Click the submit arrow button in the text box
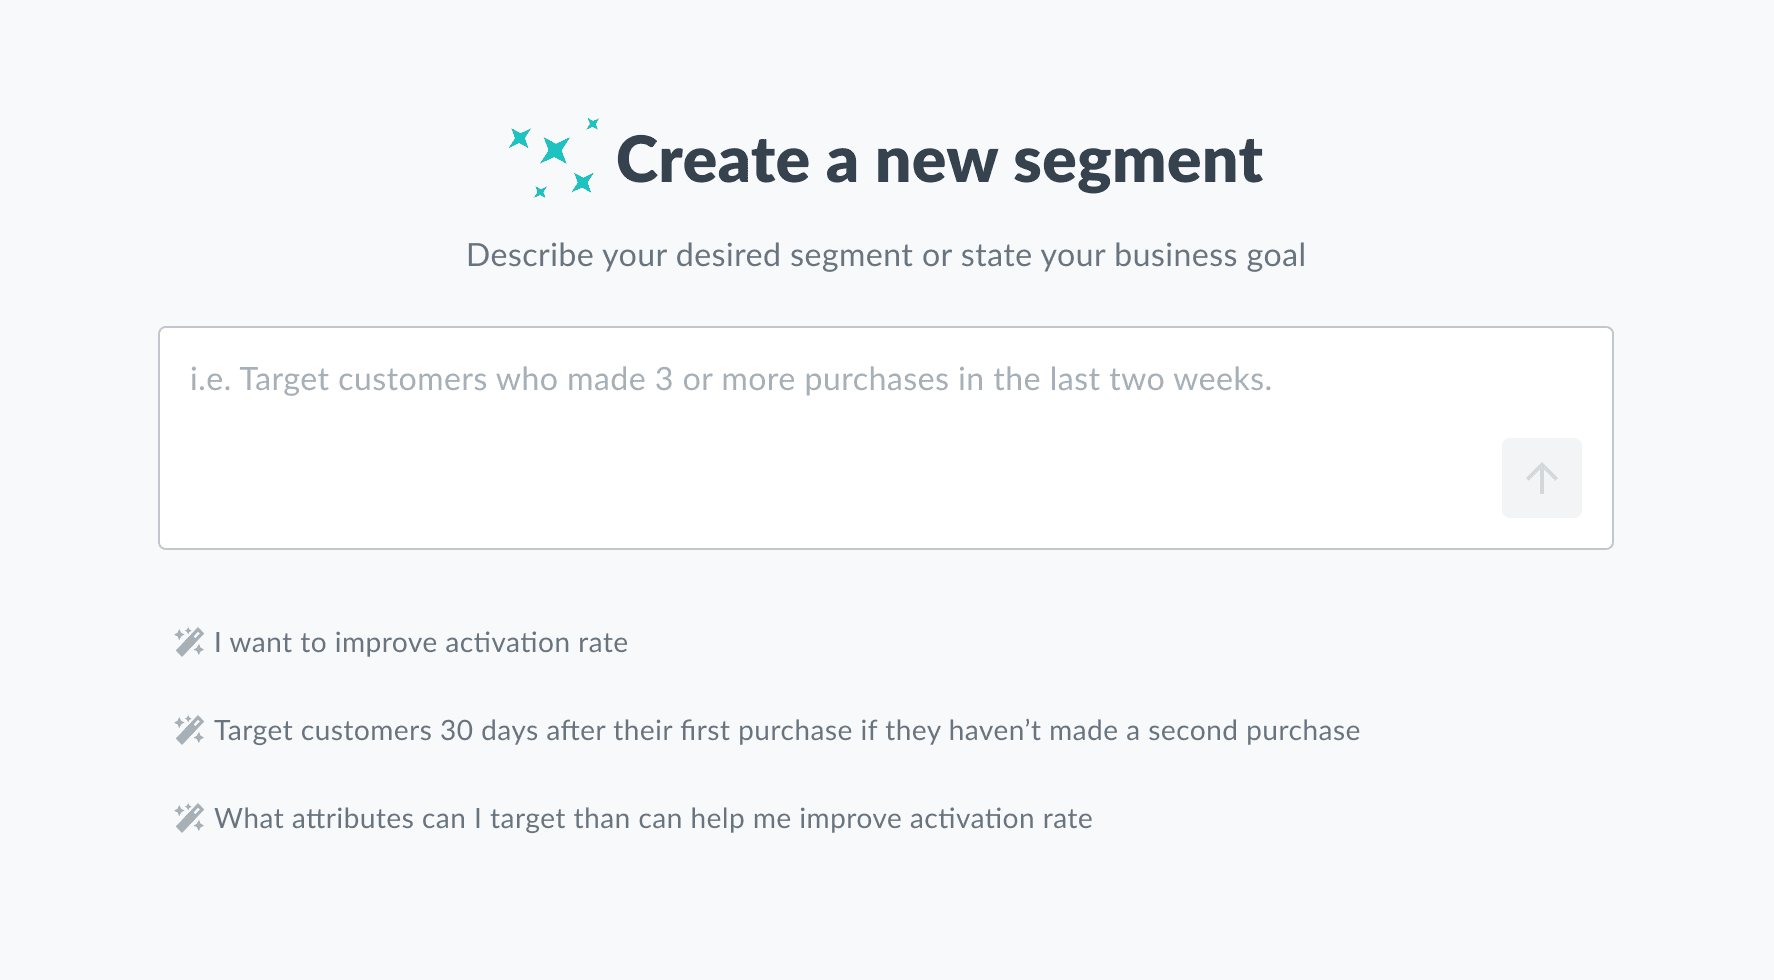Screen dimensions: 1774x980 pyautogui.click(x=1541, y=477)
